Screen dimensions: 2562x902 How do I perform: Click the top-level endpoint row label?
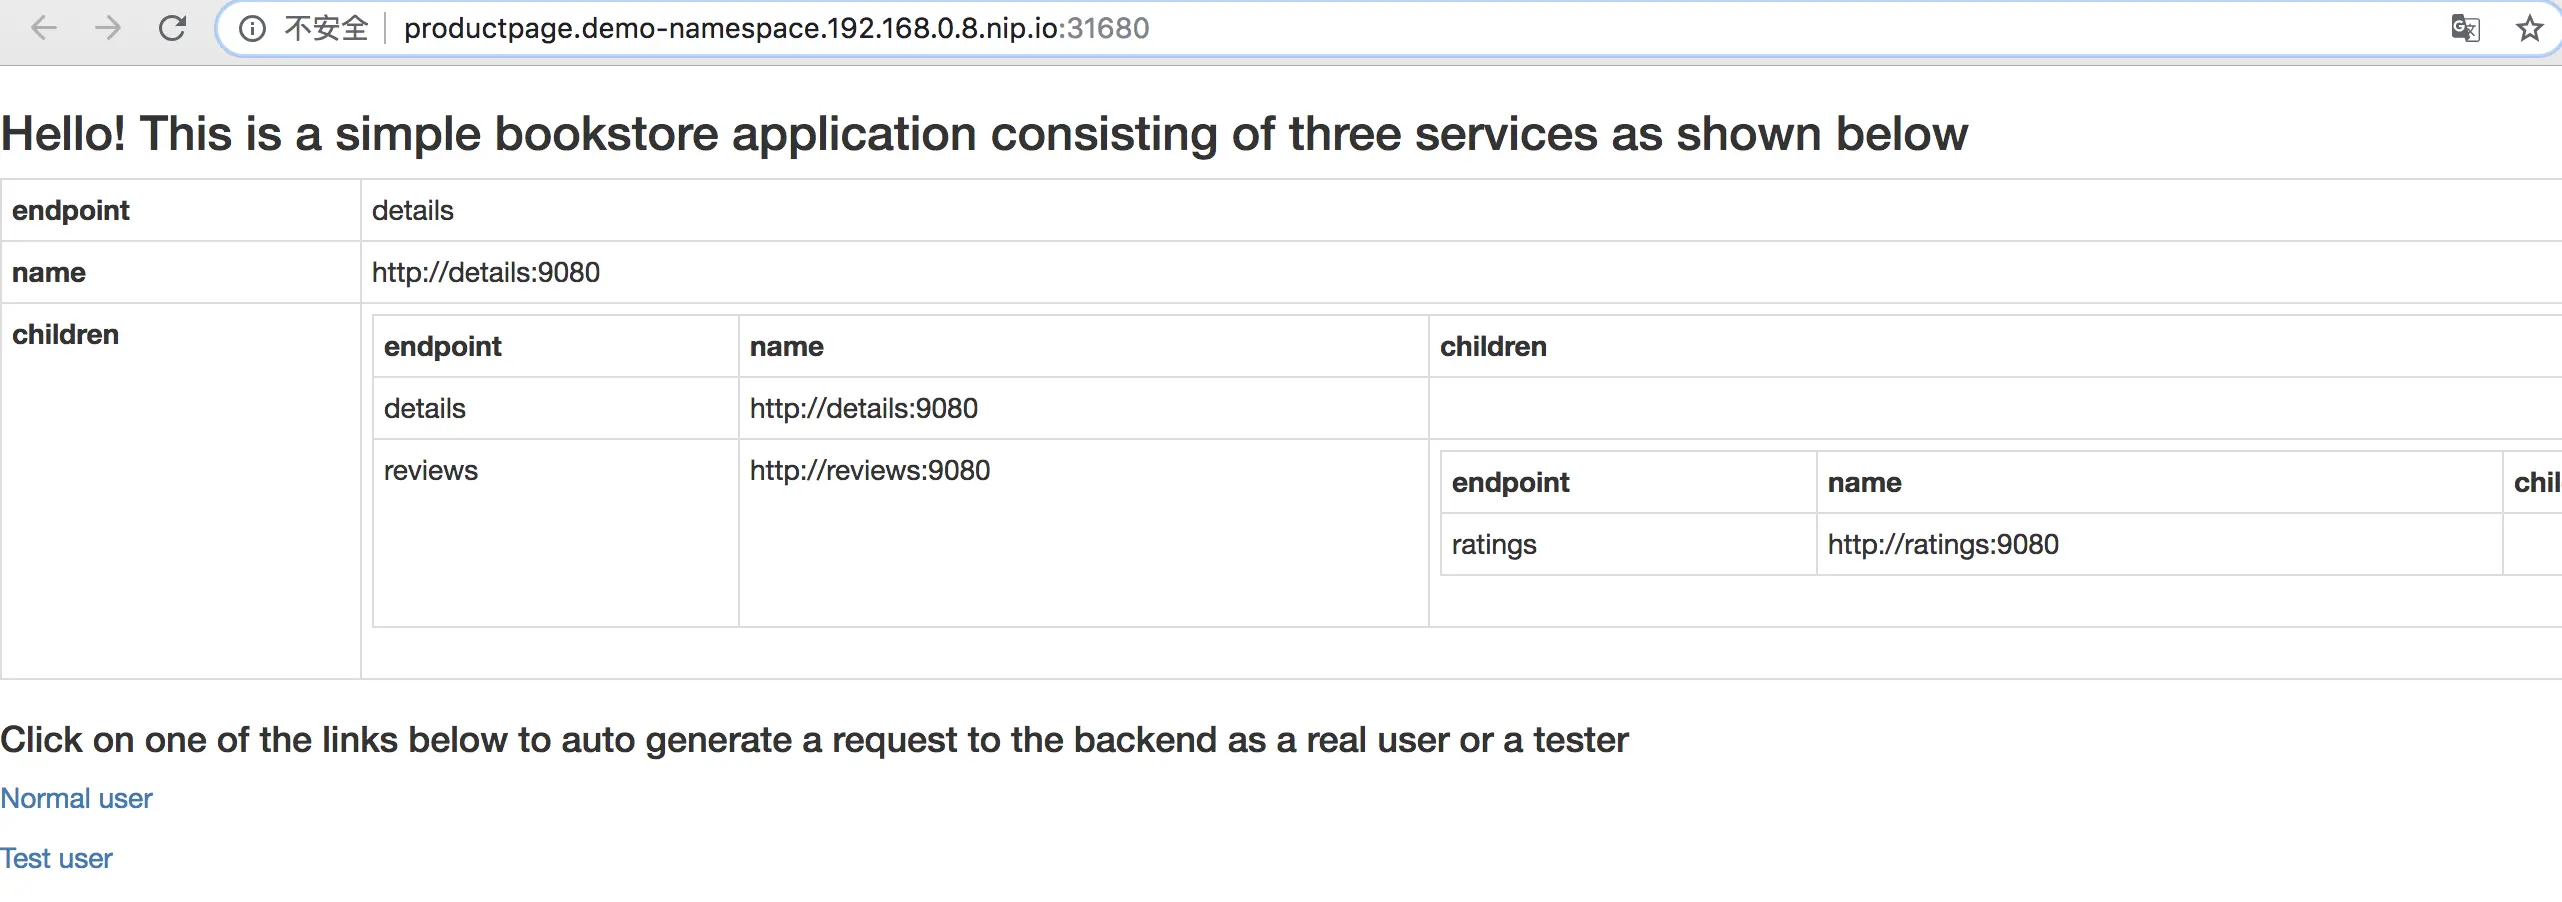pyautogui.click(x=70, y=210)
